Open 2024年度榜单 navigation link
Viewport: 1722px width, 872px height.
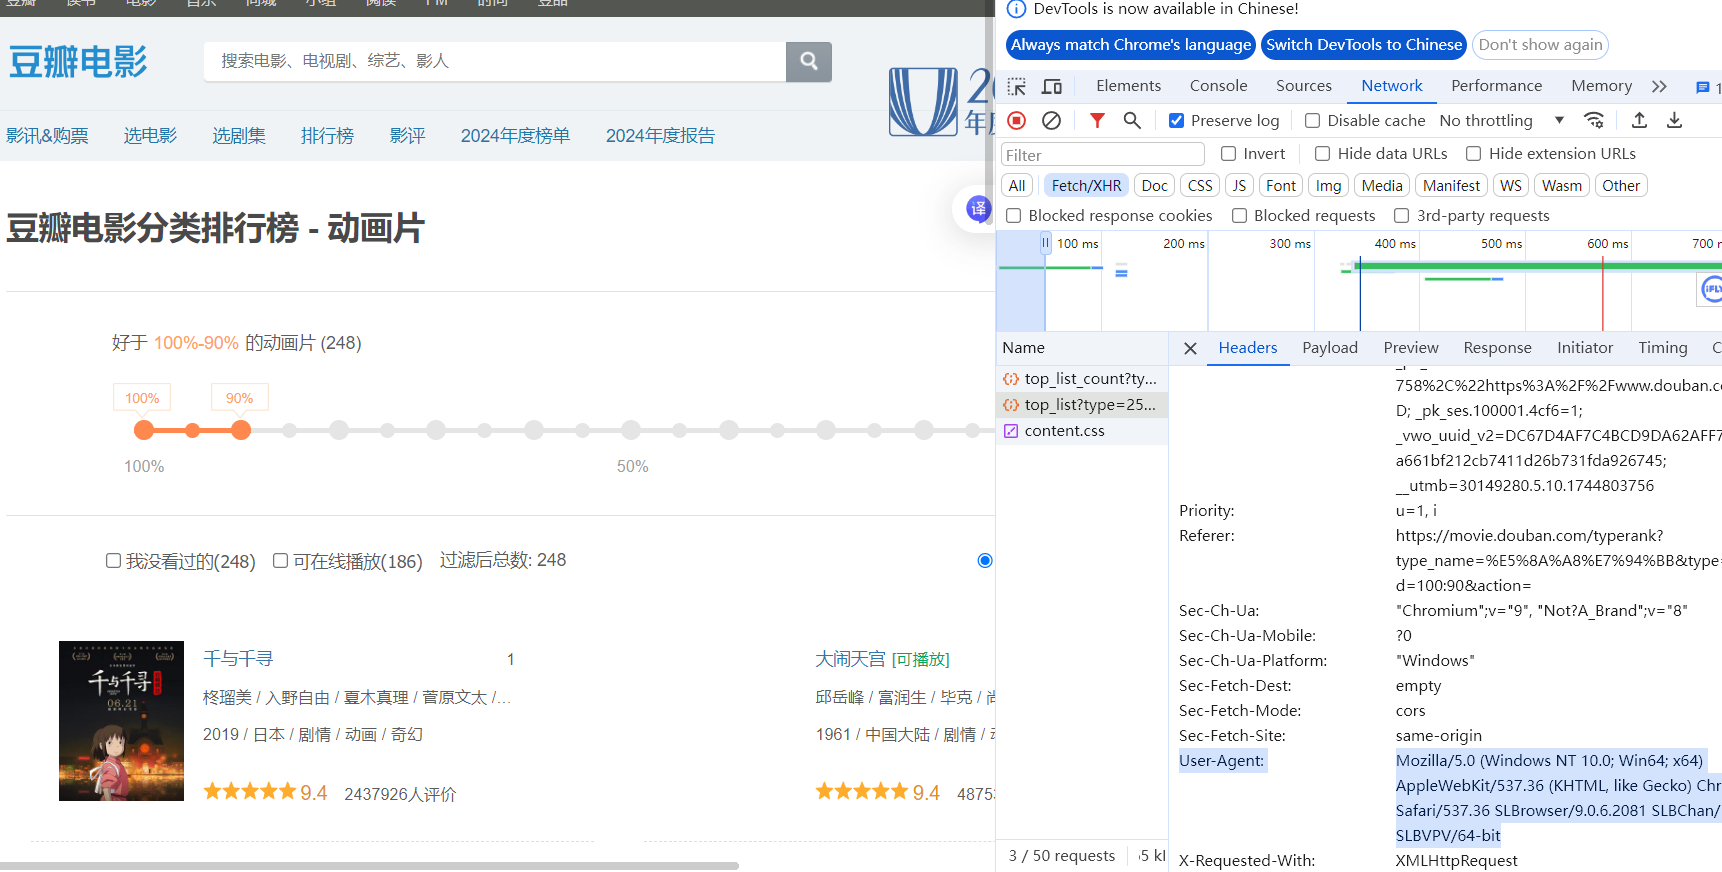coord(515,136)
